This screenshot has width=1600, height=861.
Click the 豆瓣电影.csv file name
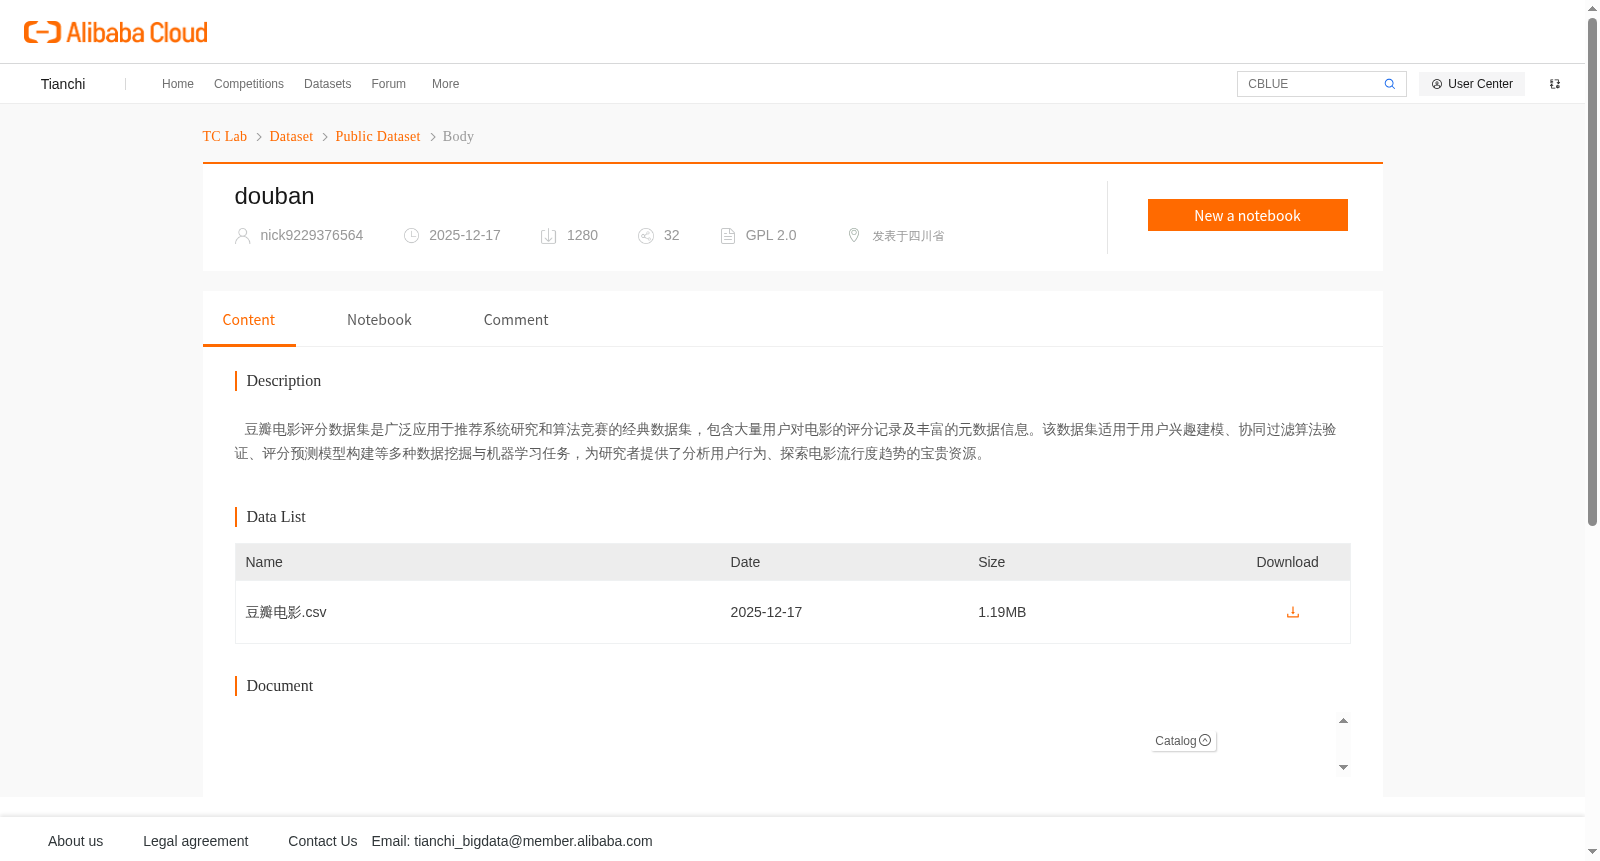click(286, 612)
